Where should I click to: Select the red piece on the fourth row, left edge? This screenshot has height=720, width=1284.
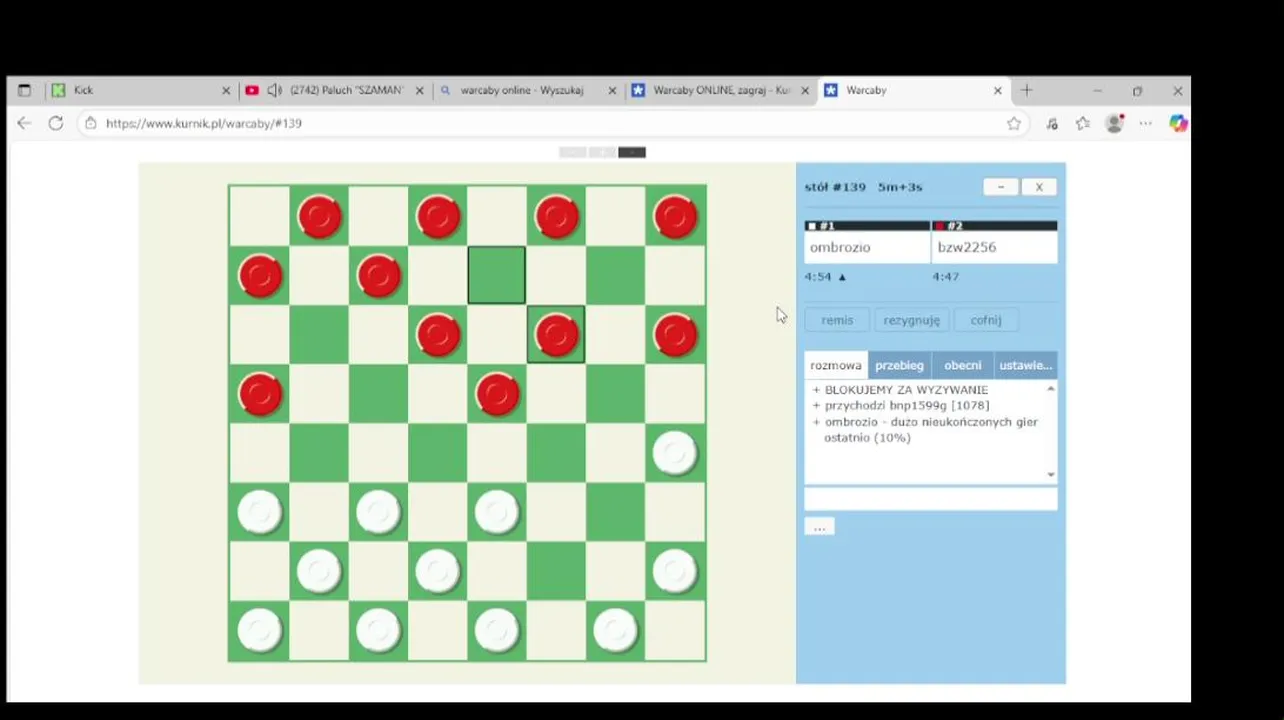pyautogui.click(x=260, y=394)
